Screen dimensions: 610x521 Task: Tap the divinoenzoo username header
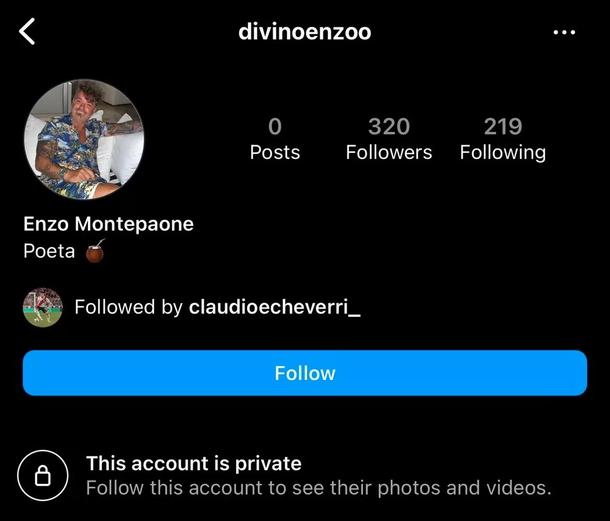pyautogui.click(x=305, y=32)
